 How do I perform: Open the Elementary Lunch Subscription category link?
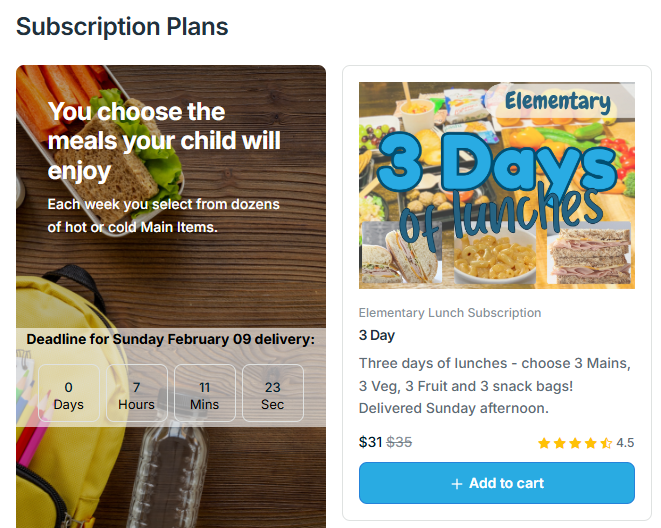pyautogui.click(x=450, y=313)
